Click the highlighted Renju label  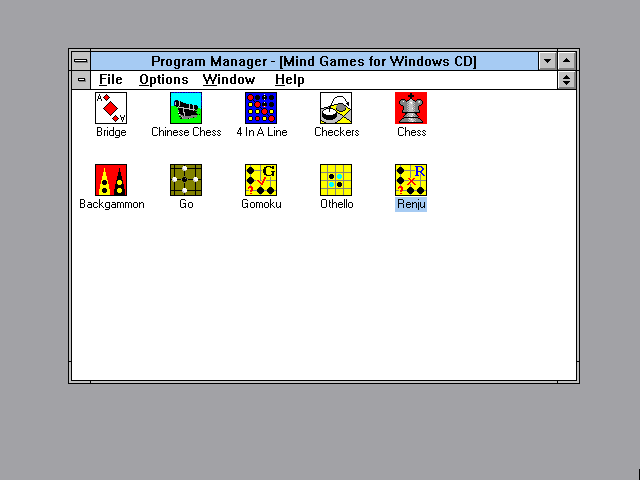pos(411,204)
